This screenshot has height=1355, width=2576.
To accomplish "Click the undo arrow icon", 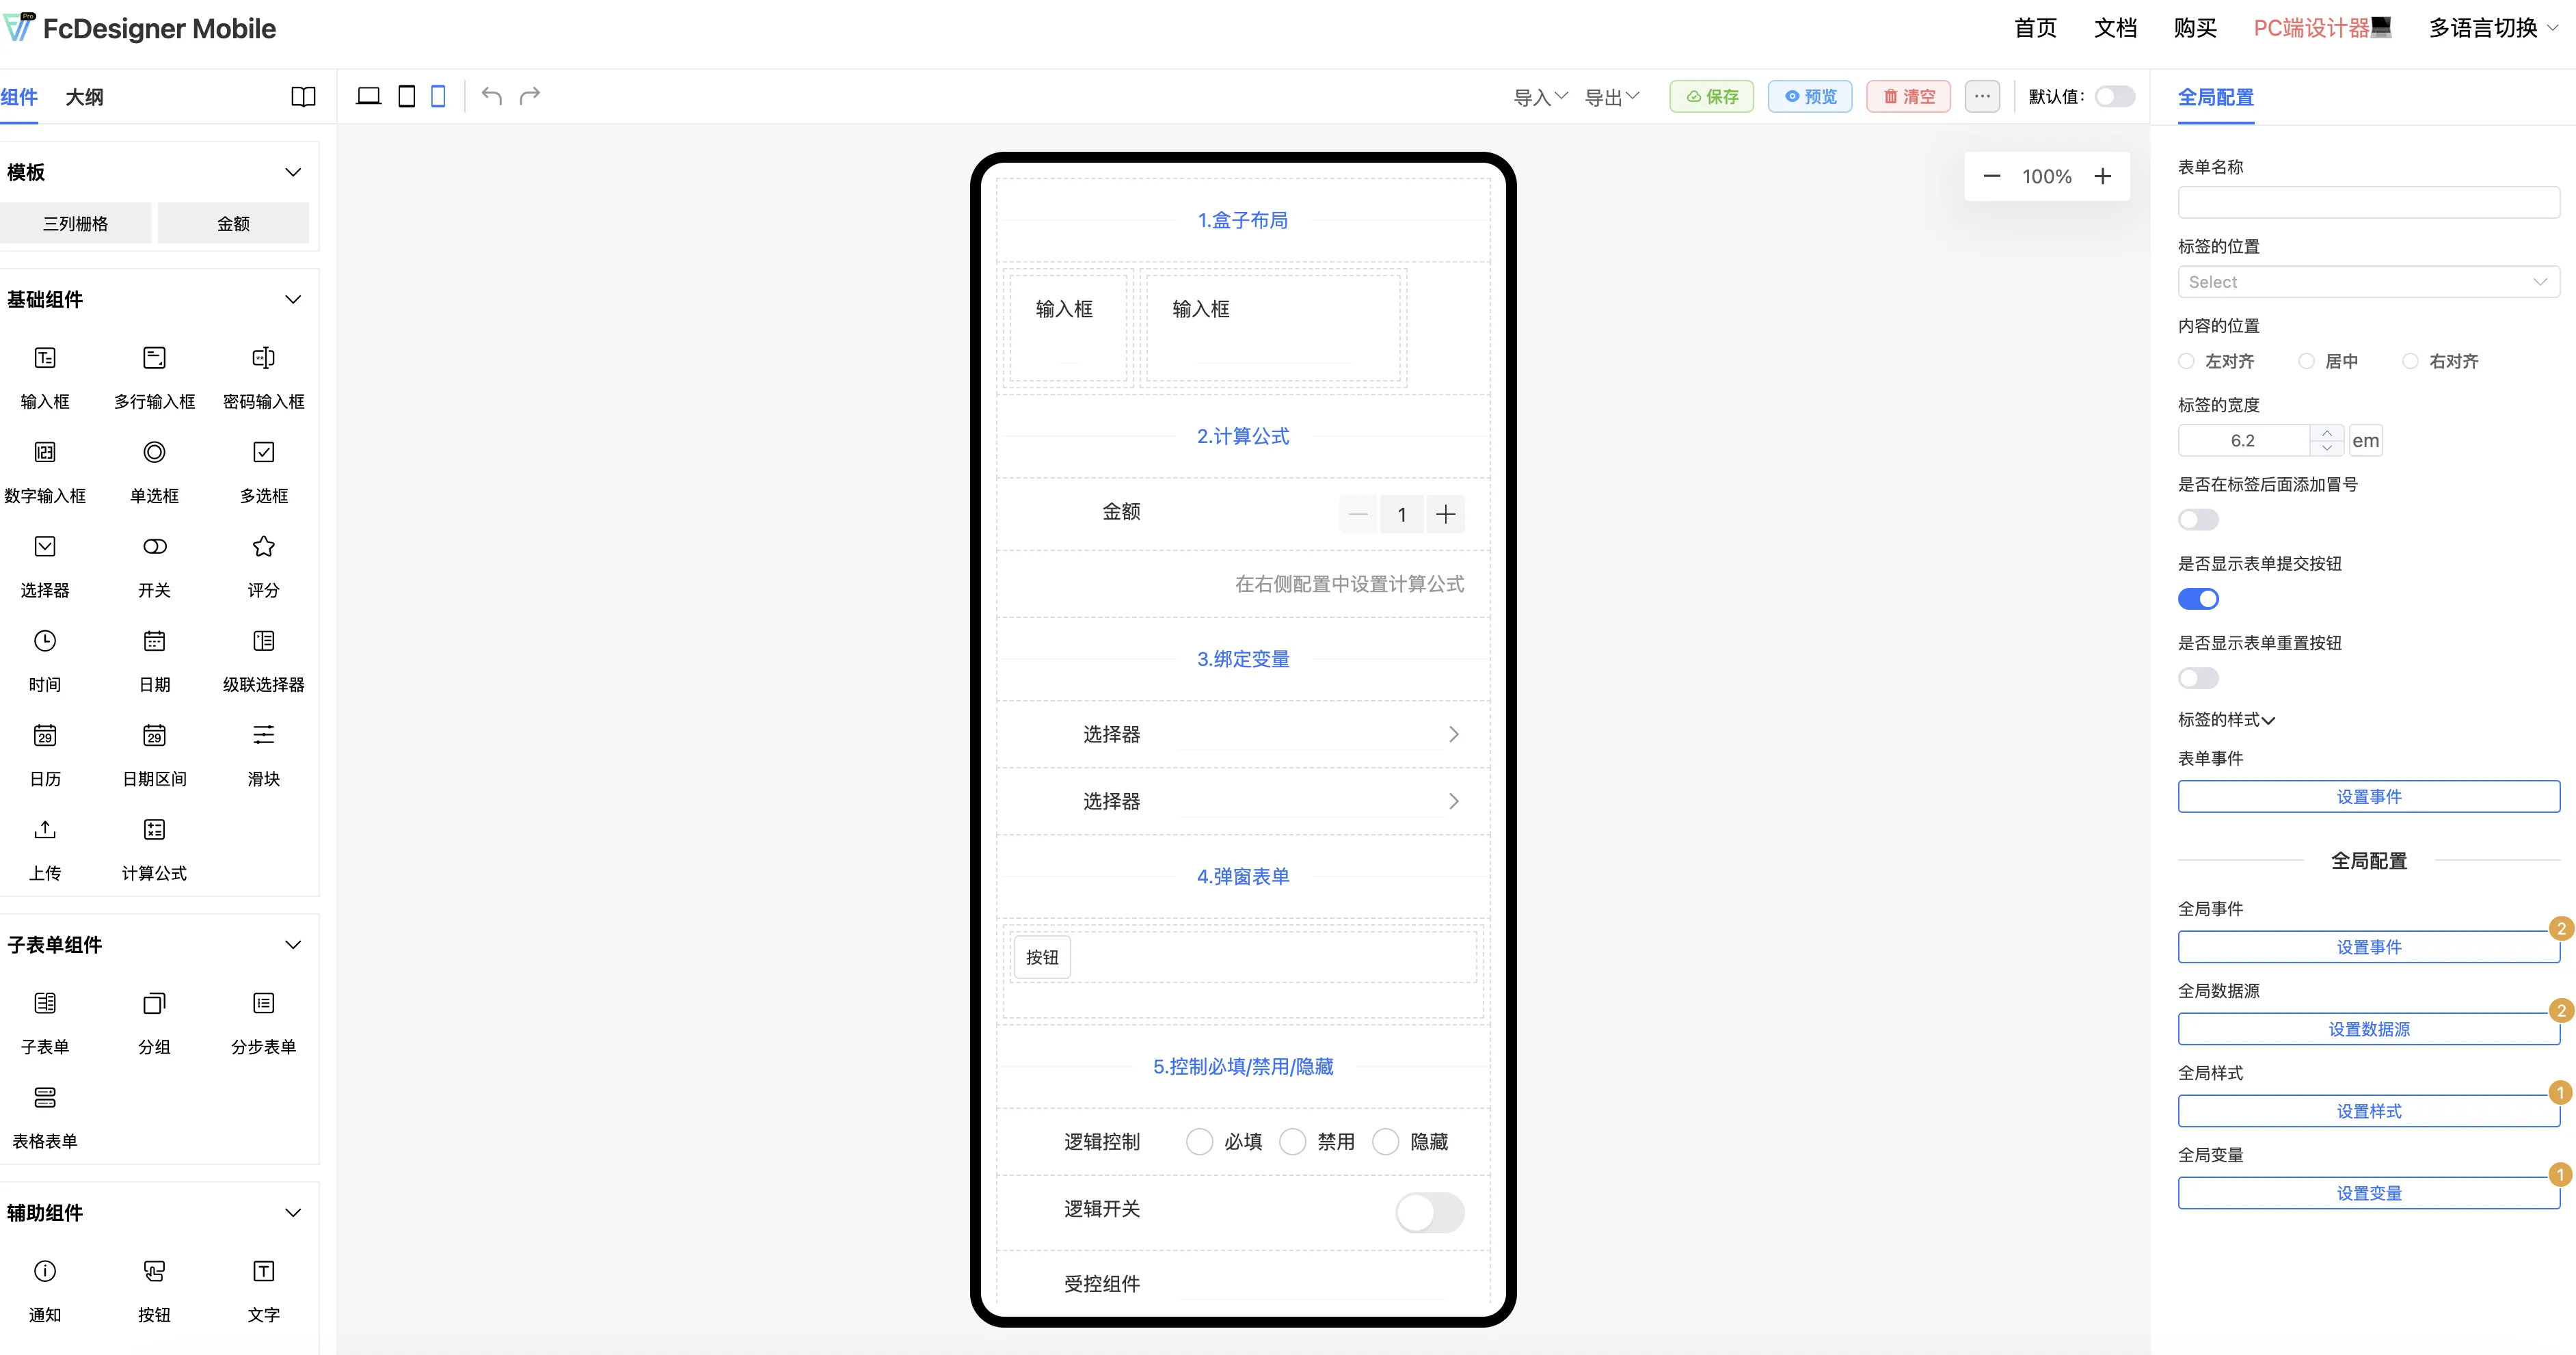I will click(x=491, y=96).
